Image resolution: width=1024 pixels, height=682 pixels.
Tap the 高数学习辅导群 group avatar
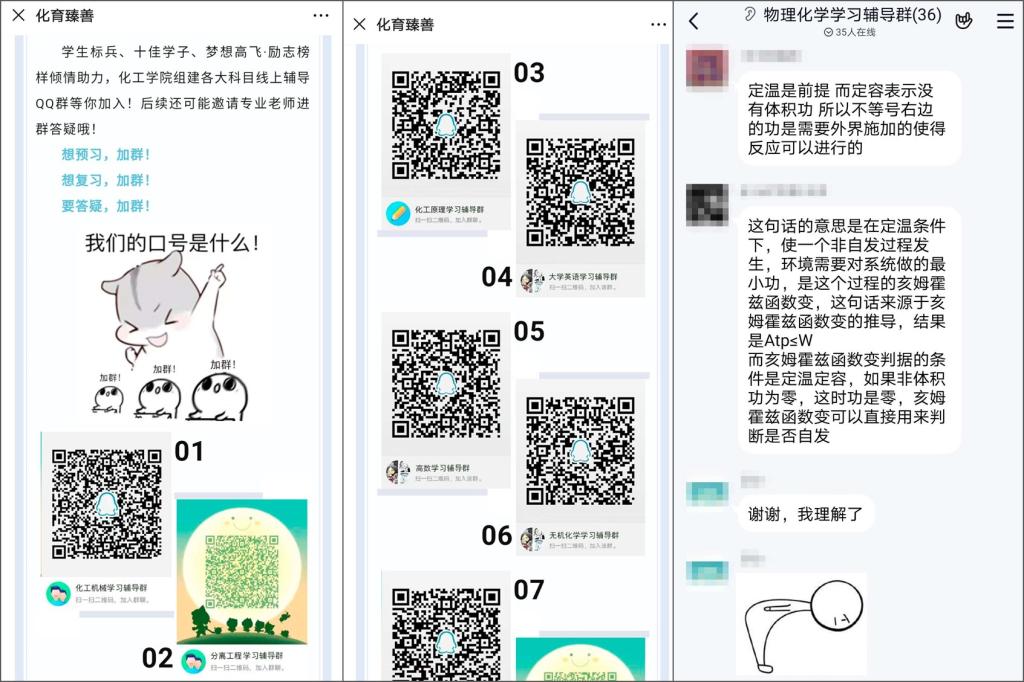coord(398,472)
